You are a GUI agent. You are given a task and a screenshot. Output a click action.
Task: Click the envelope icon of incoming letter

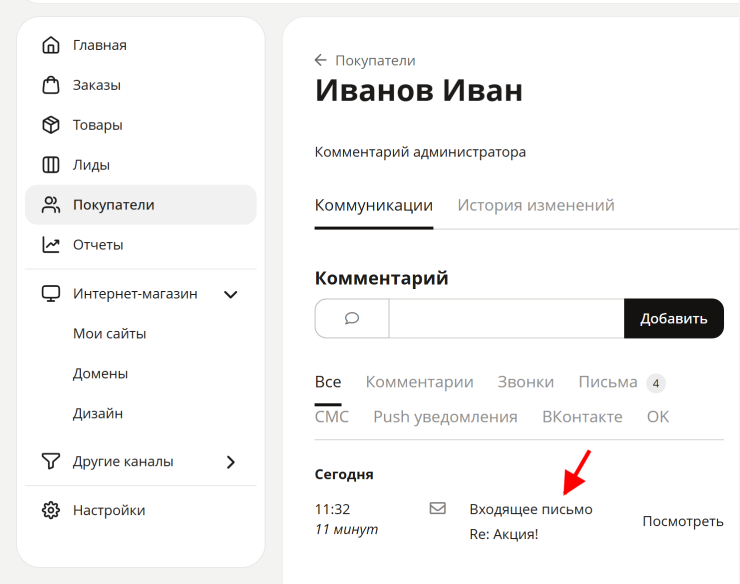tap(437, 508)
